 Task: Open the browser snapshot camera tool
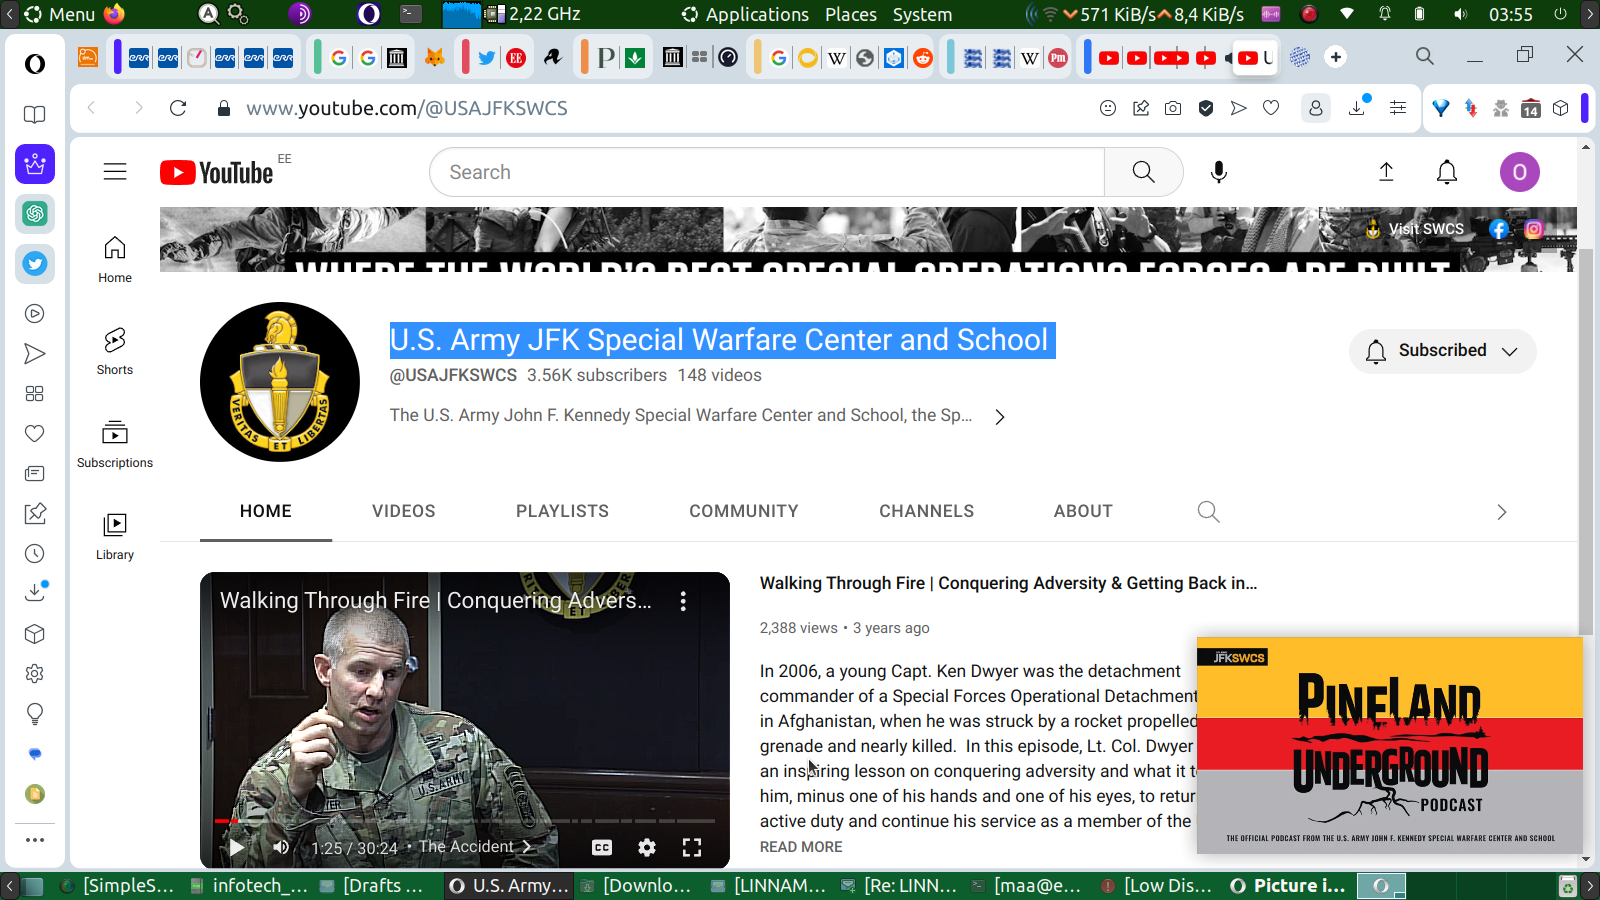[x=1173, y=108]
